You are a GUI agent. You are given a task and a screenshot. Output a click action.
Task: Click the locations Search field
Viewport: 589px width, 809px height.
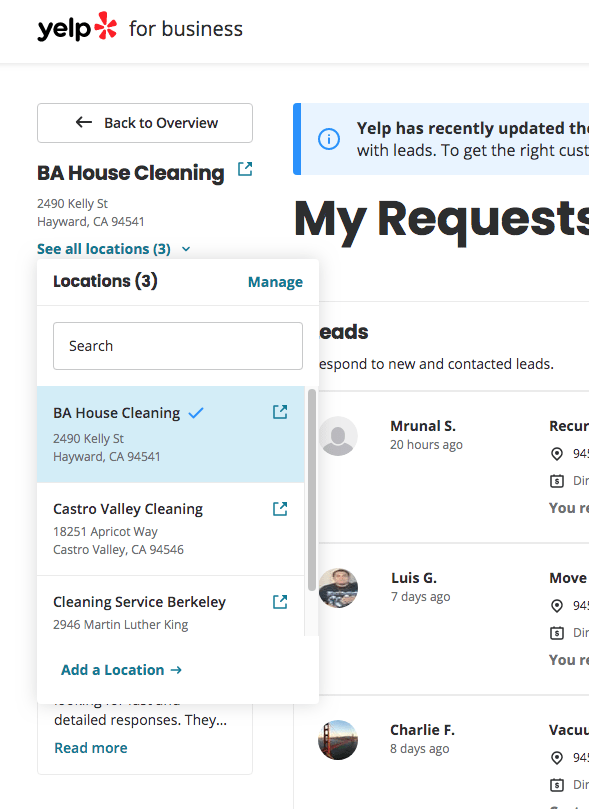pyautogui.click(x=178, y=346)
